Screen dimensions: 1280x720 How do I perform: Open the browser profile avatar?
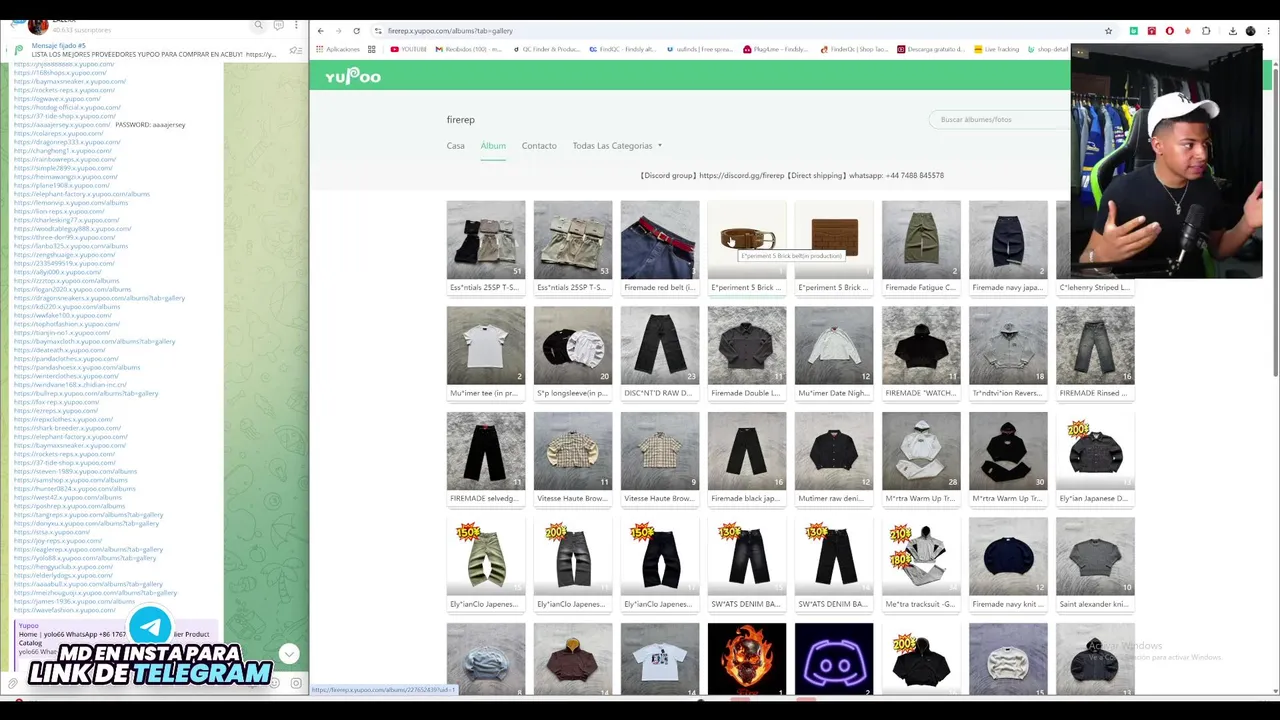tap(1250, 31)
